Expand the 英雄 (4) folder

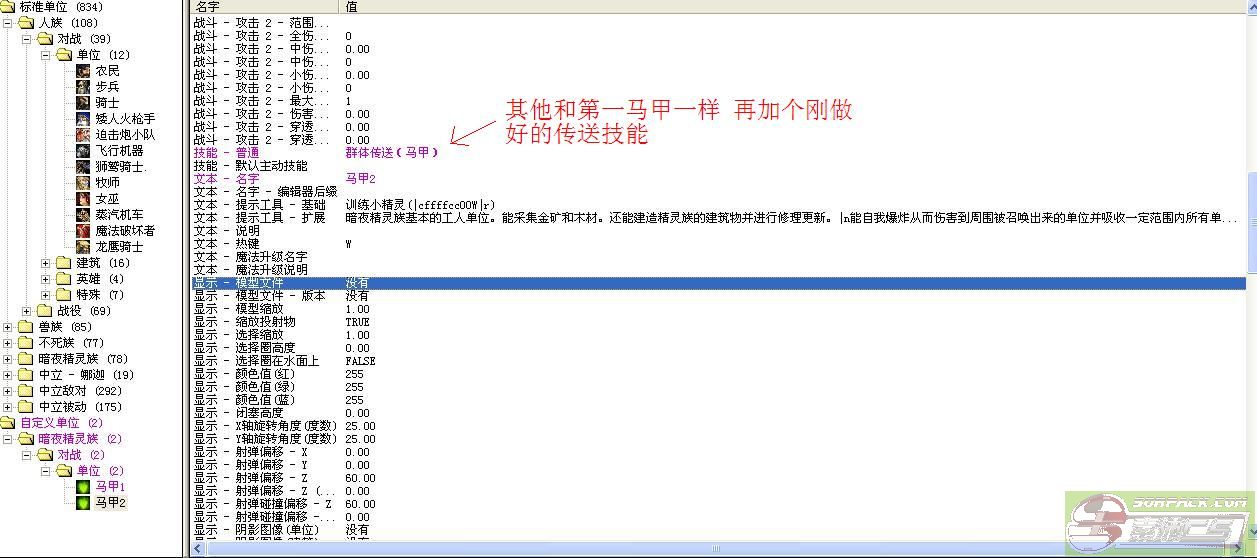click(x=46, y=279)
